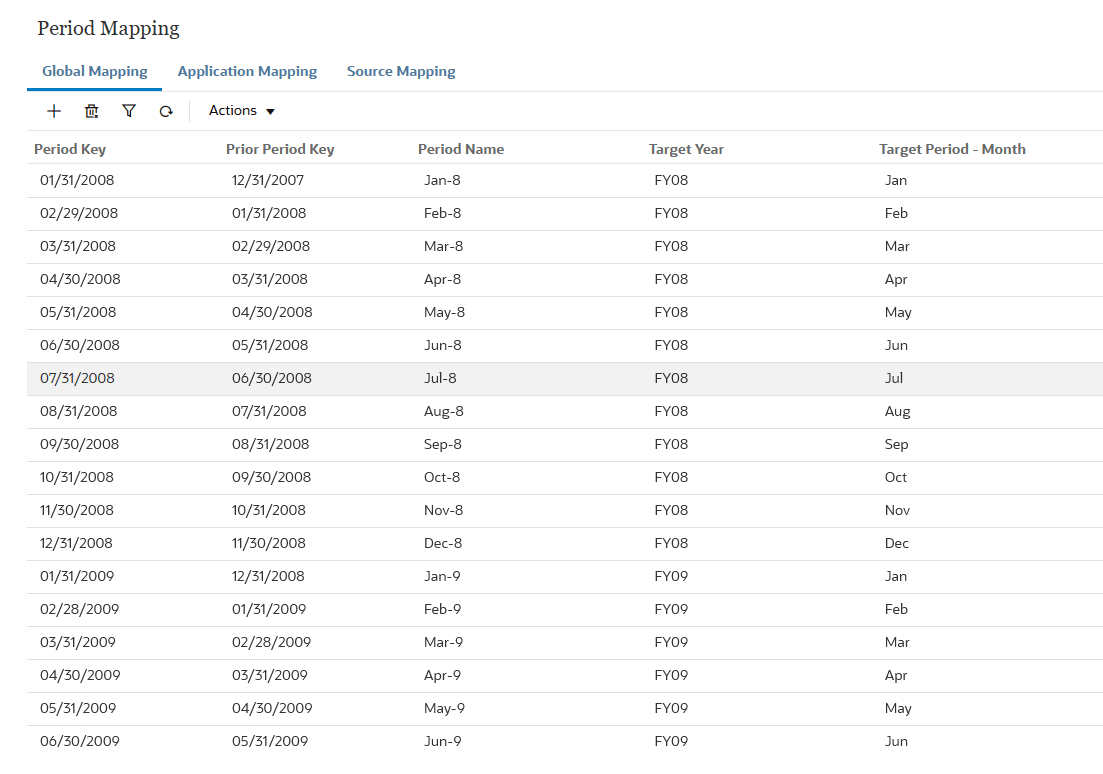Click the Prior Period Key cell 02/28/2009
The width and height of the screenshot is (1103, 774).
click(x=271, y=643)
